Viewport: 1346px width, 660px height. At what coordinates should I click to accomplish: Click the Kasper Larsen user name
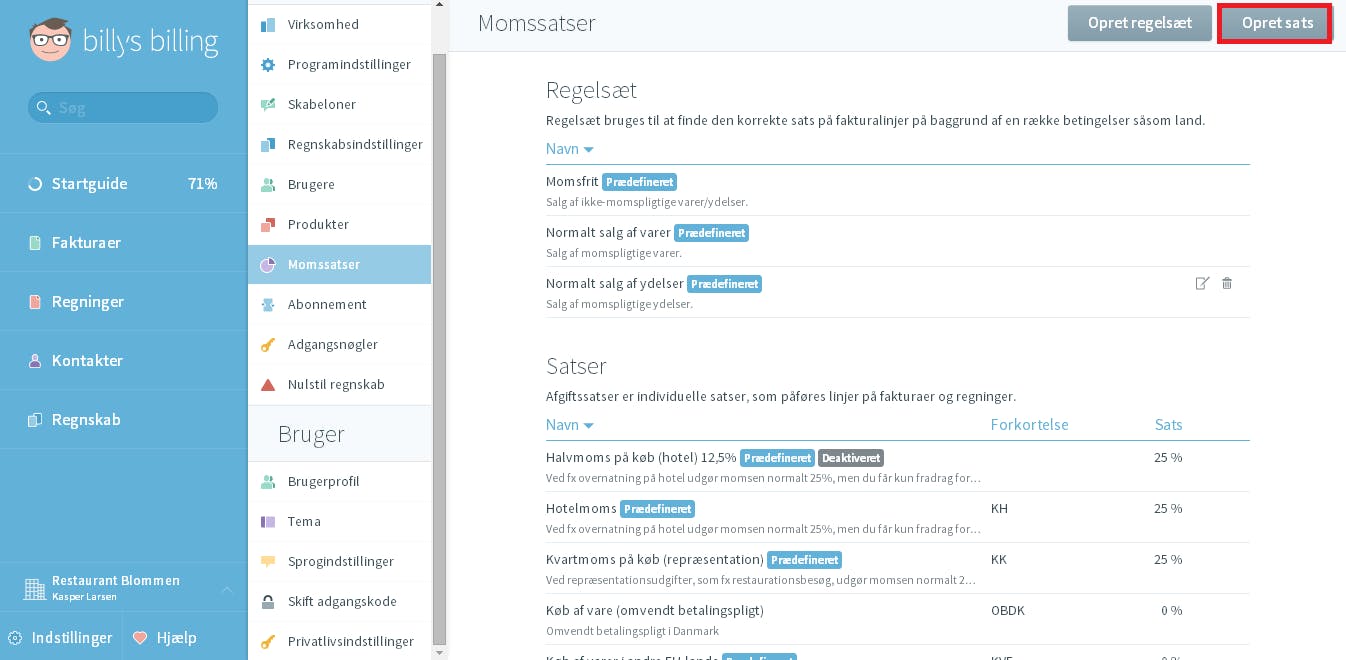(83, 597)
